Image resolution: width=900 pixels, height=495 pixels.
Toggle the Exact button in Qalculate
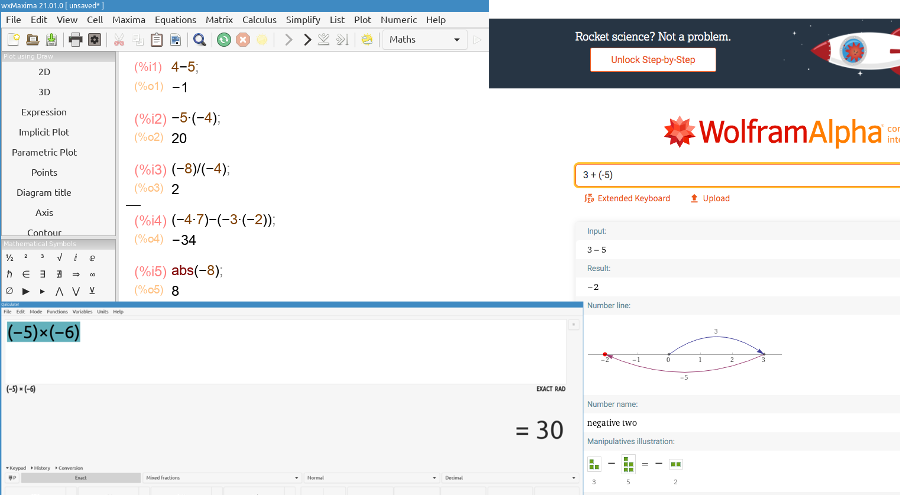click(80, 478)
